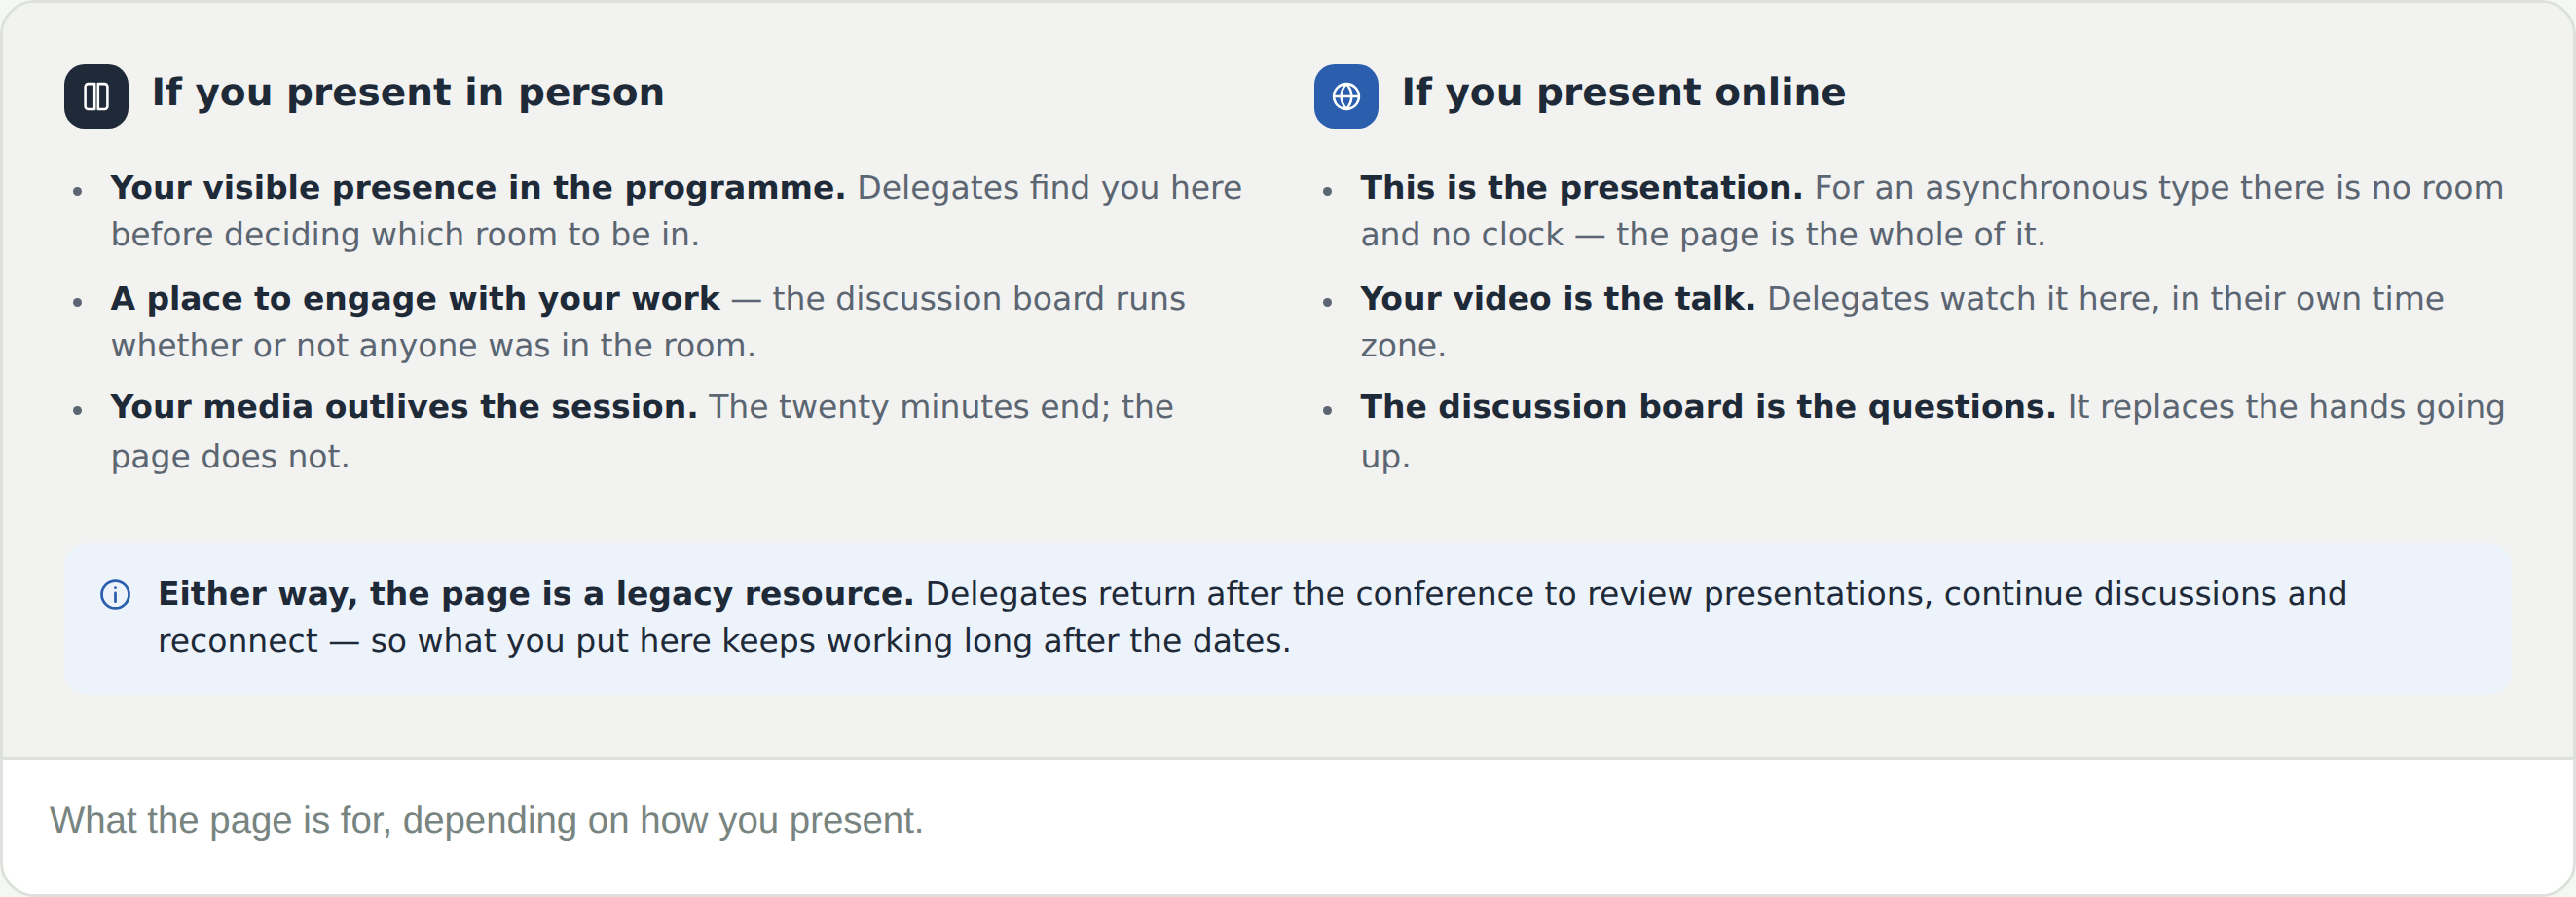Click the dark in-person presenter icon
This screenshot has width=2576, height=897.
coord(96,96)
